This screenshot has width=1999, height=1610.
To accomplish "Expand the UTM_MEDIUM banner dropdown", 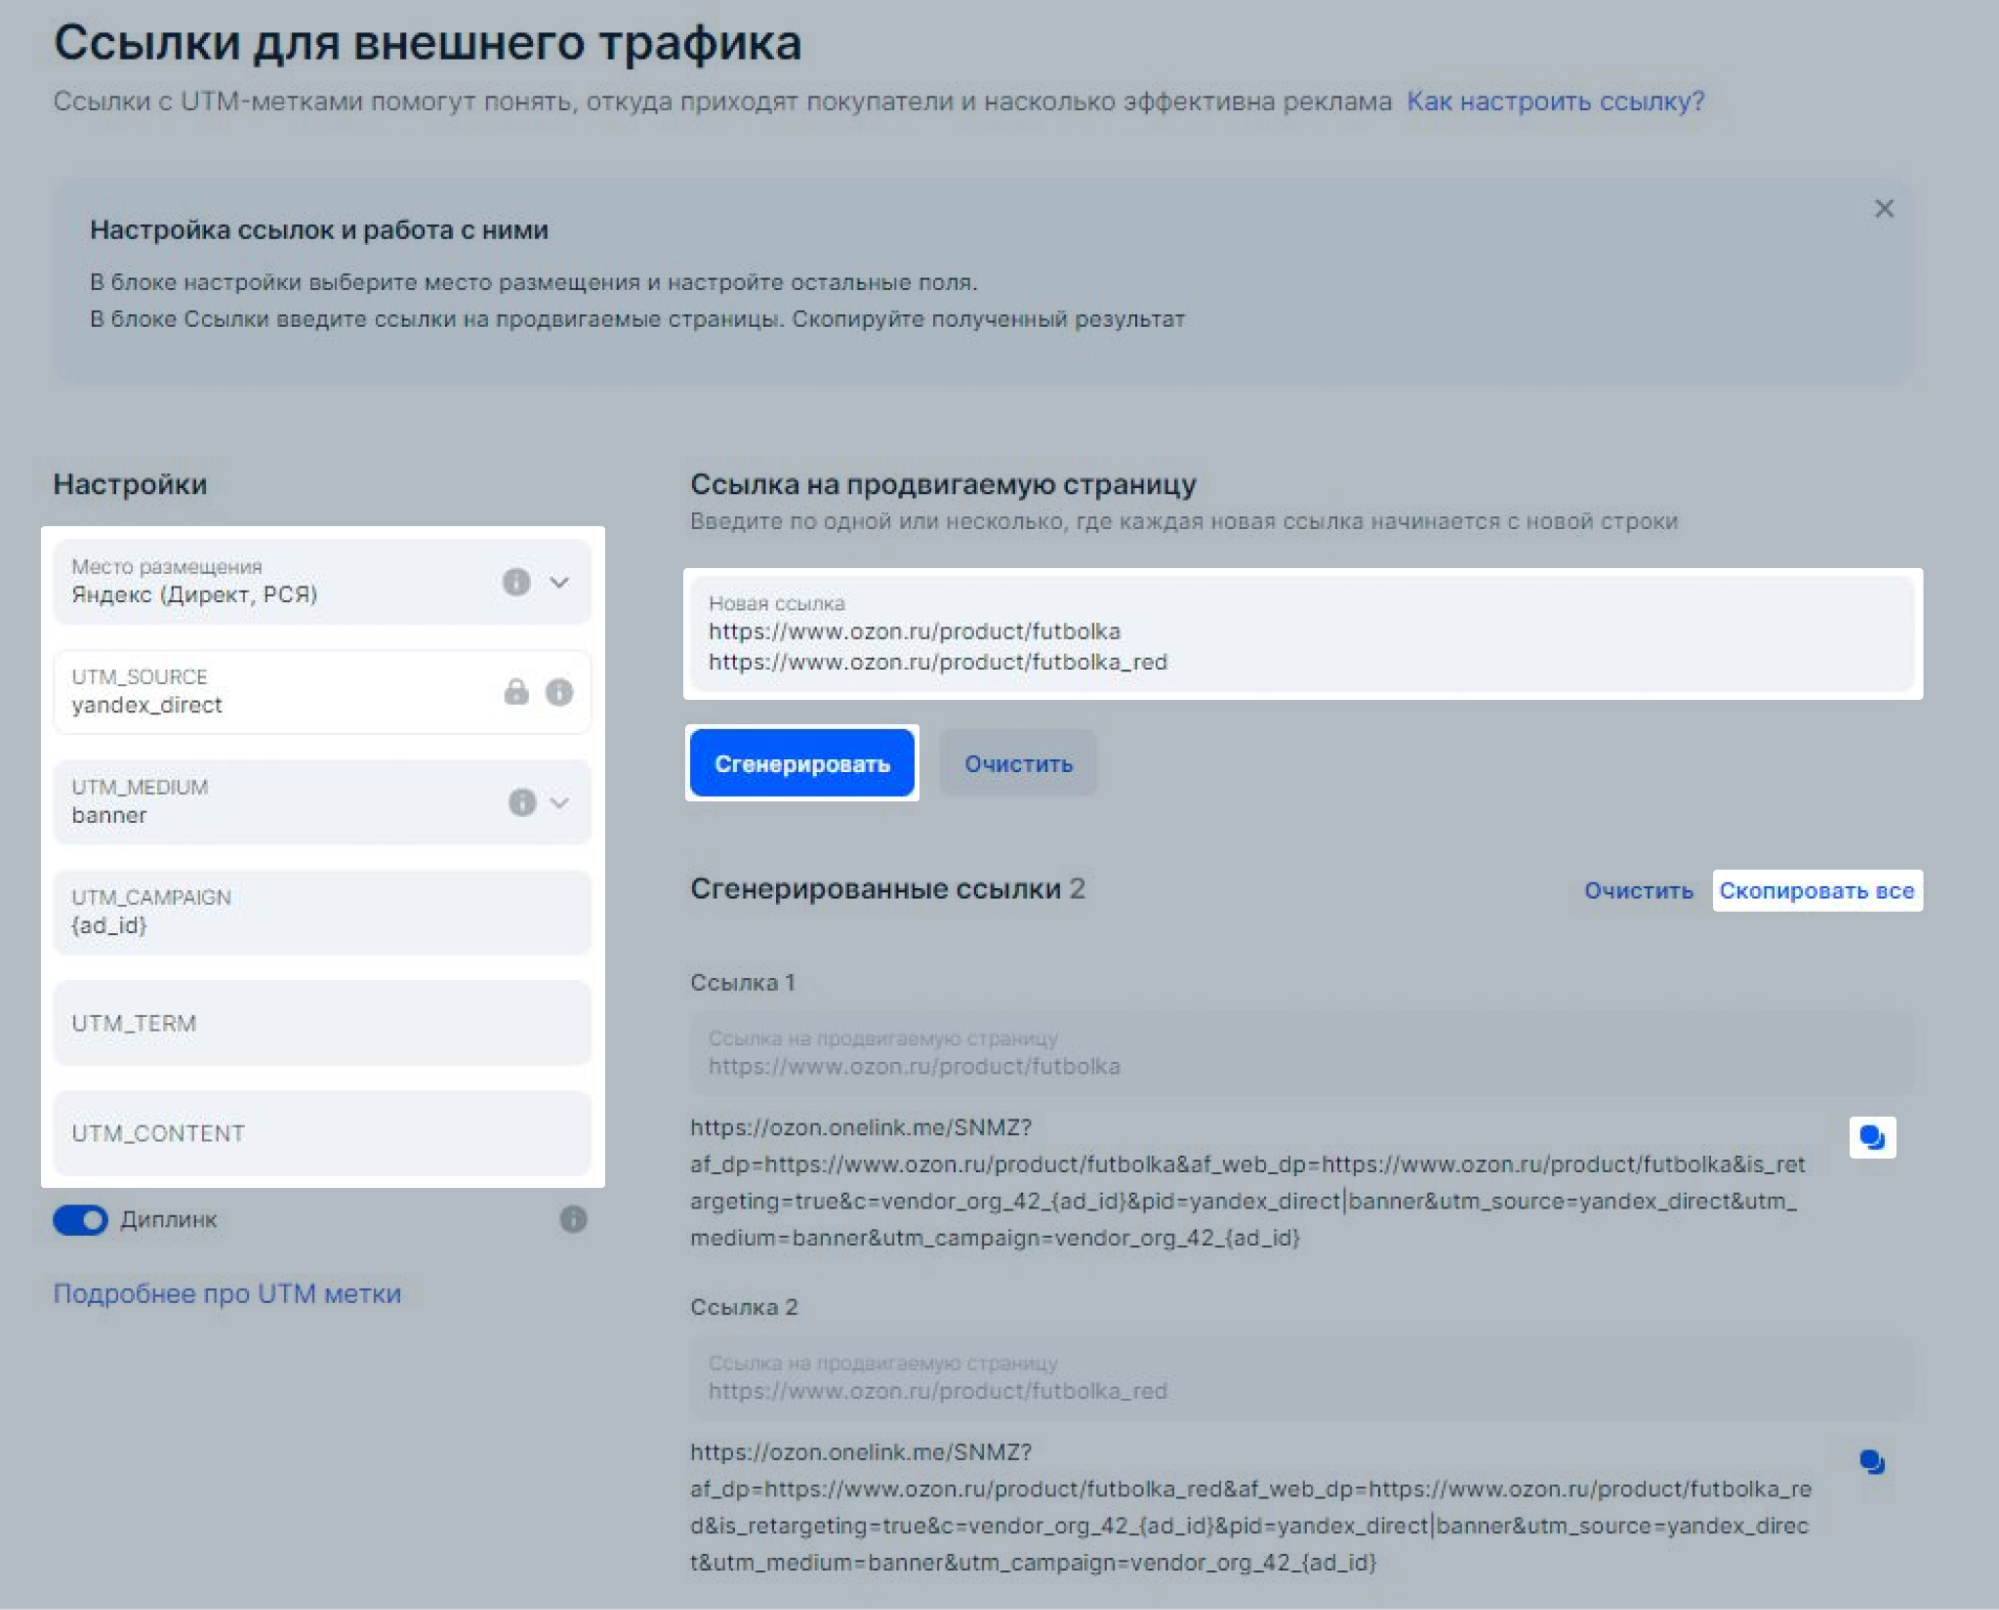I will [x=560, y=802].
